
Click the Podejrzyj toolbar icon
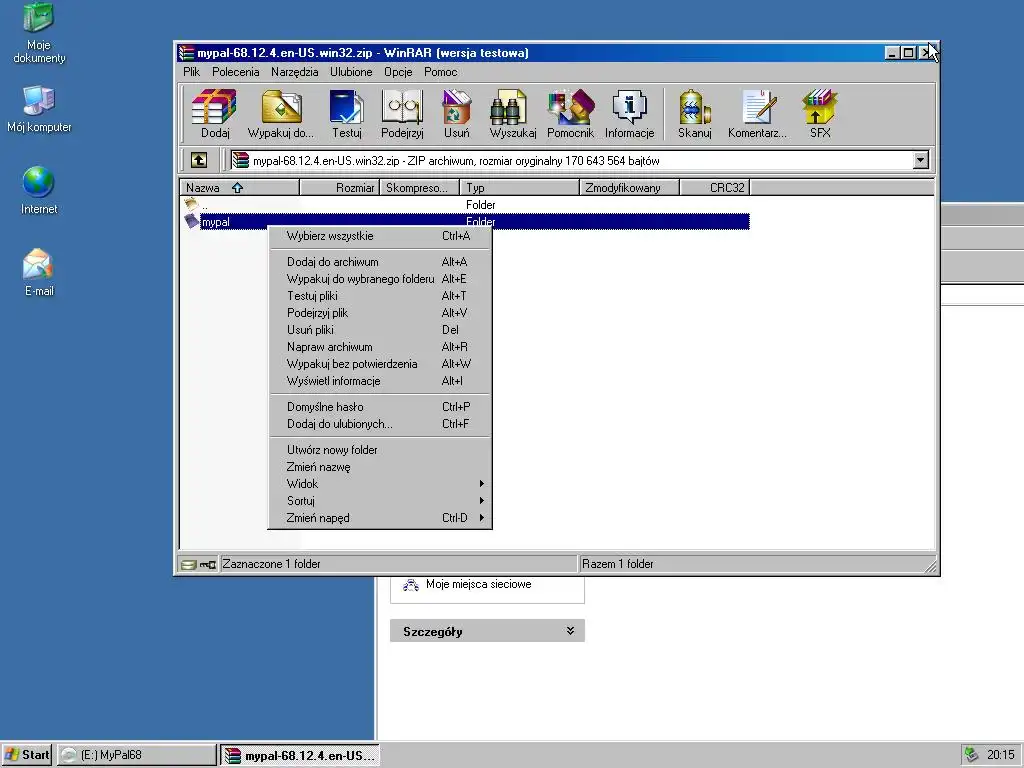click(x=402, y=114)
